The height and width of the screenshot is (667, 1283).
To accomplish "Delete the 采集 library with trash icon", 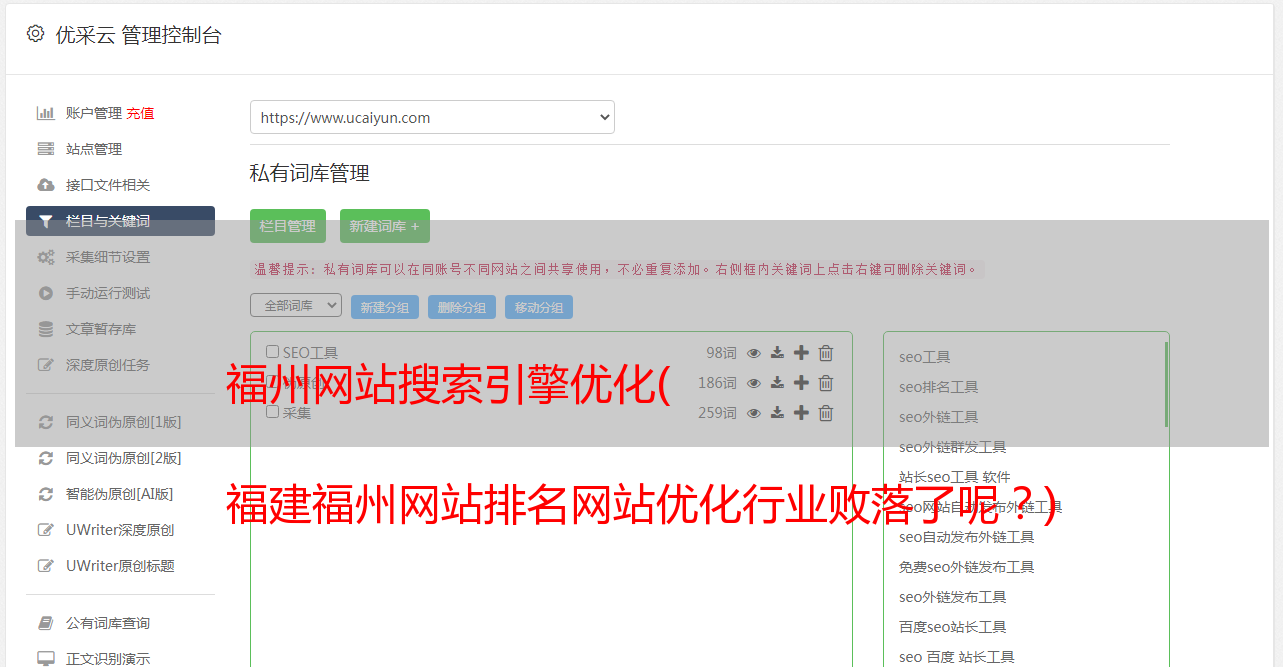I will point(826,413).
